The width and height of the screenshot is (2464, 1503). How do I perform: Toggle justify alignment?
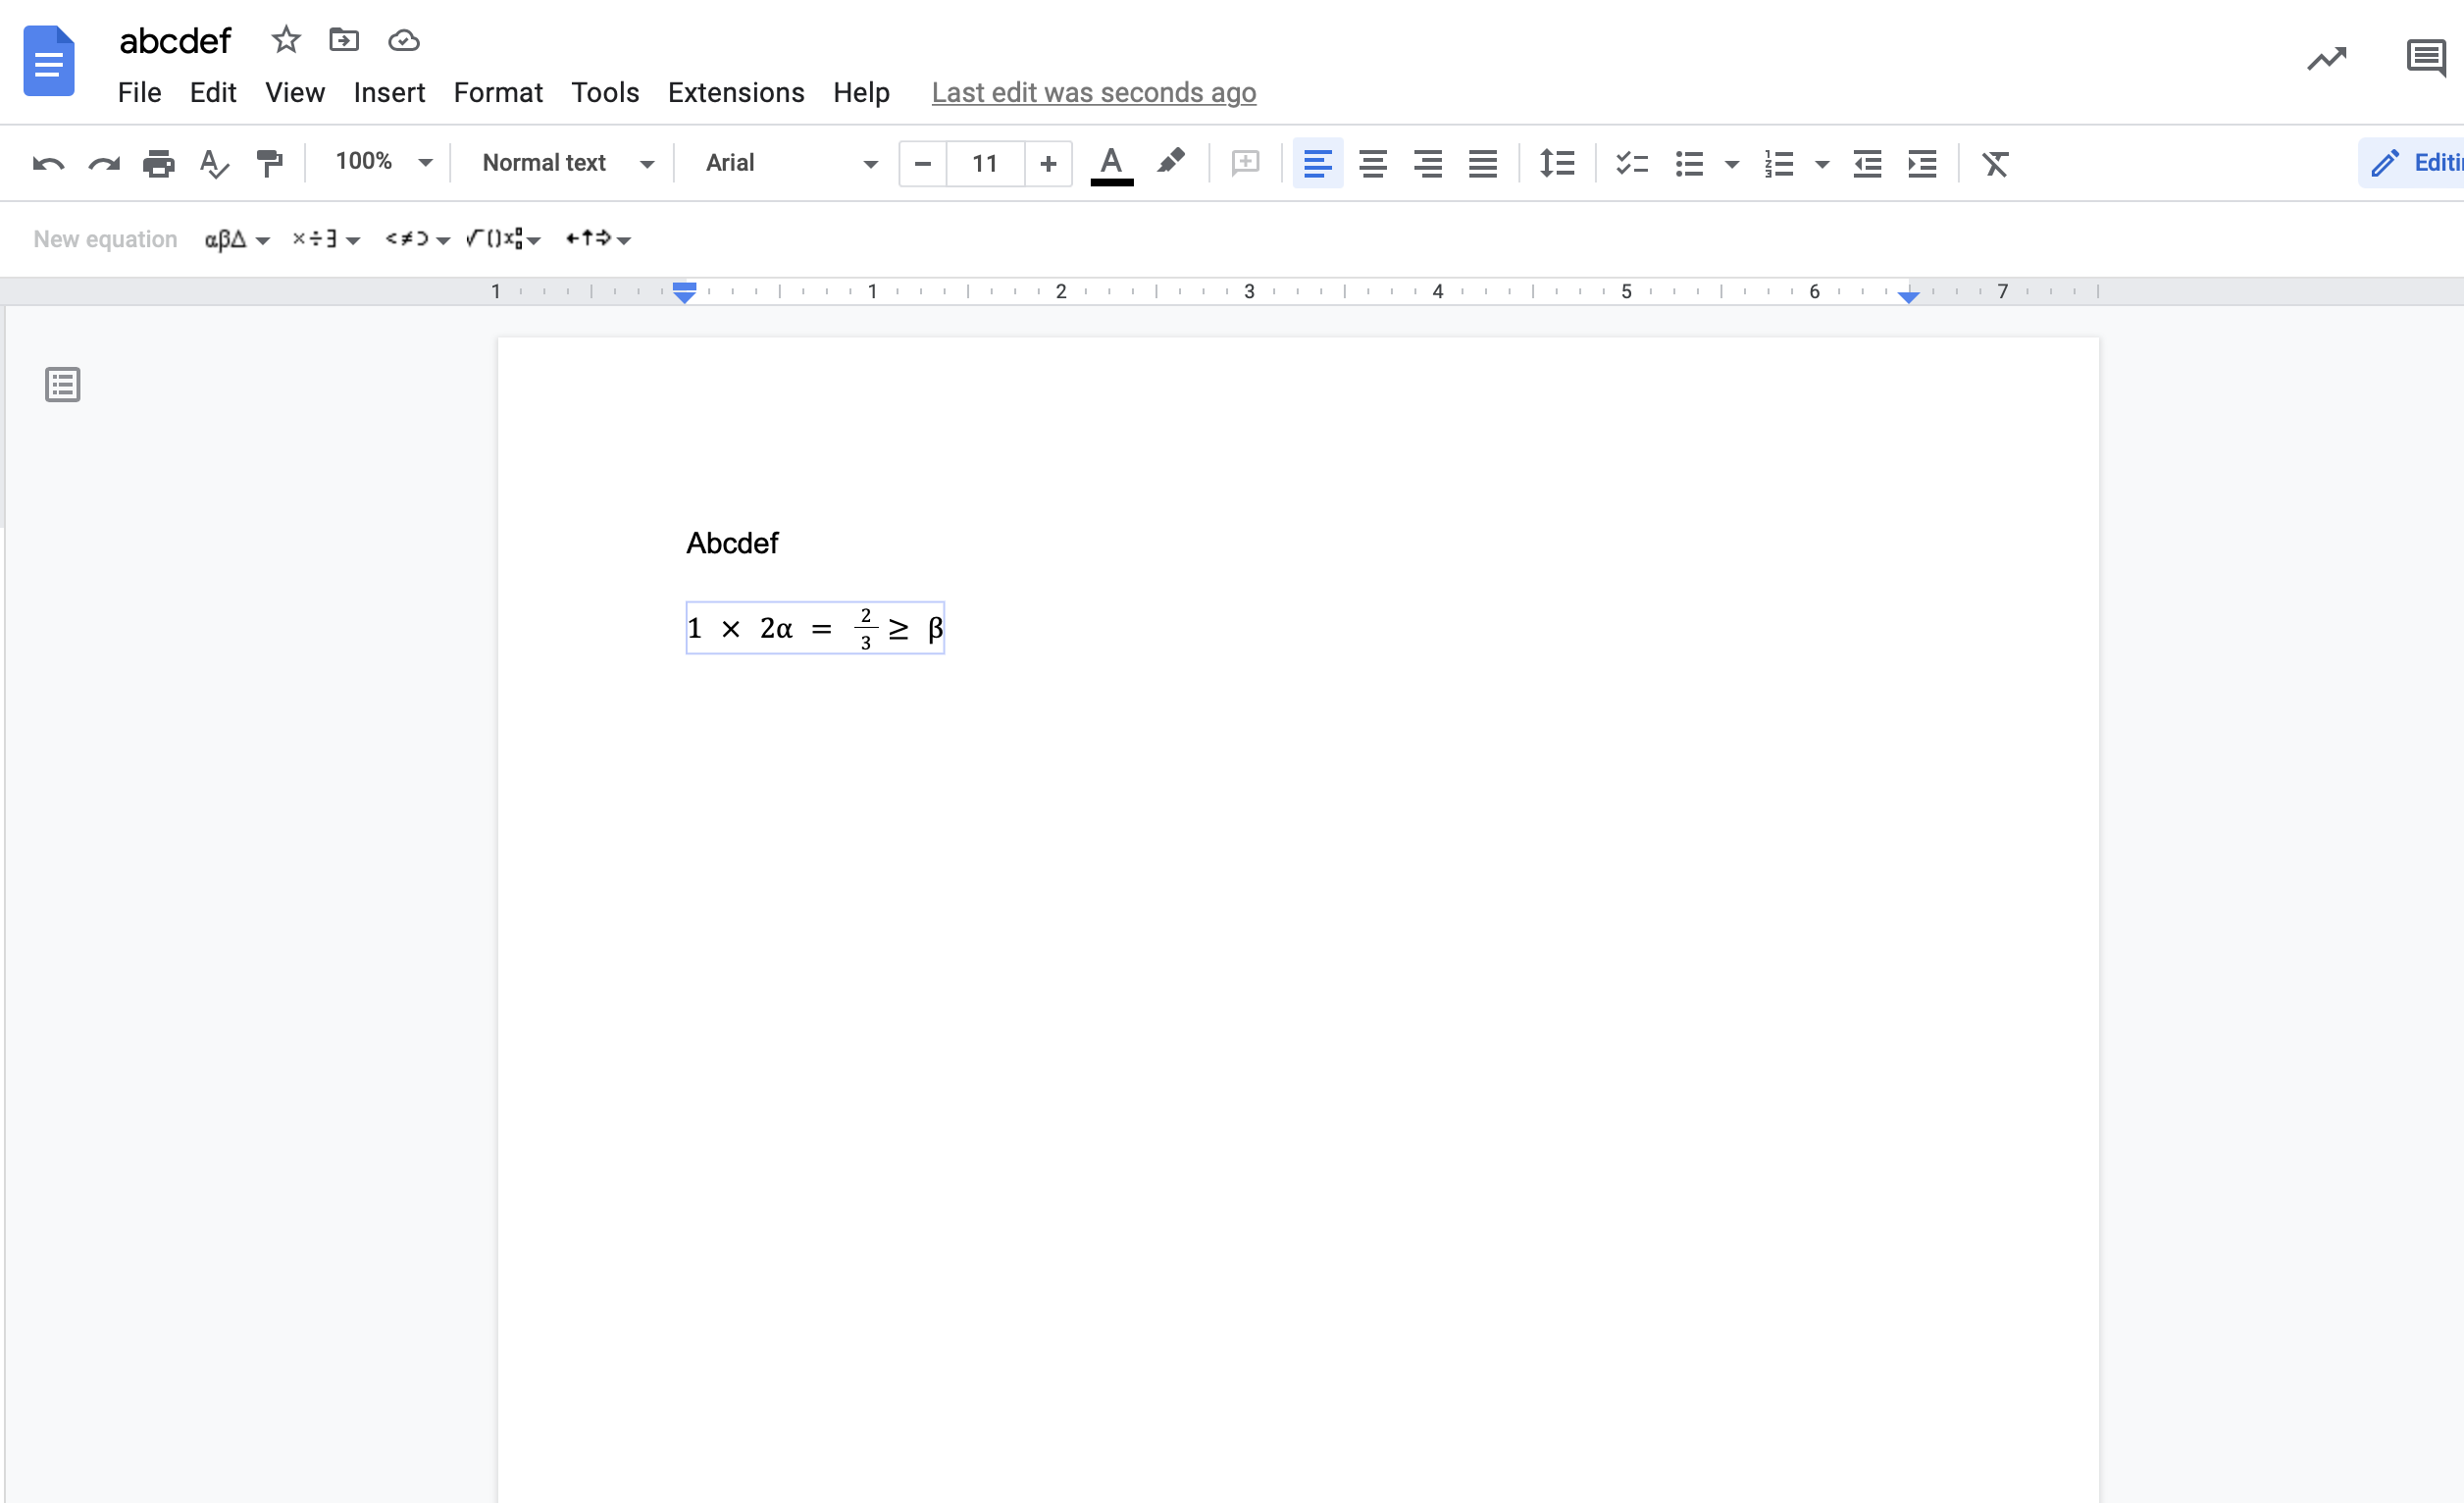click(1483, 163)
